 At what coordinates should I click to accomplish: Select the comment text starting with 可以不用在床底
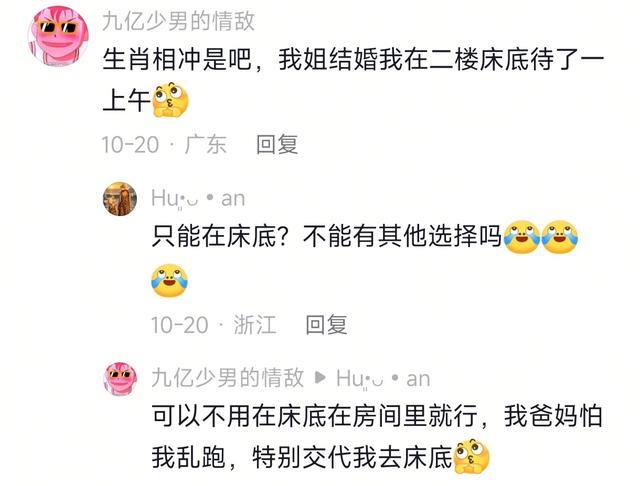coord(378,436)
